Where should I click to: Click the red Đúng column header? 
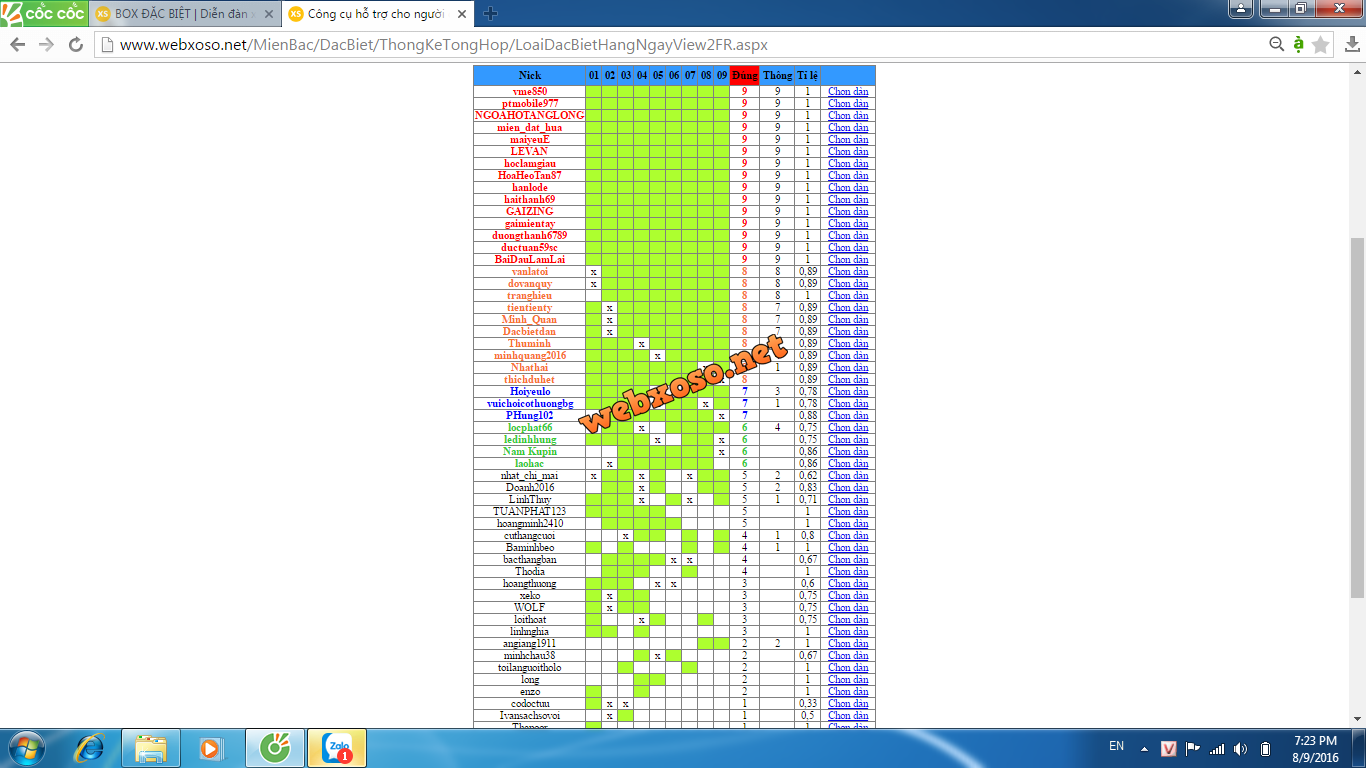coord(745,76)
